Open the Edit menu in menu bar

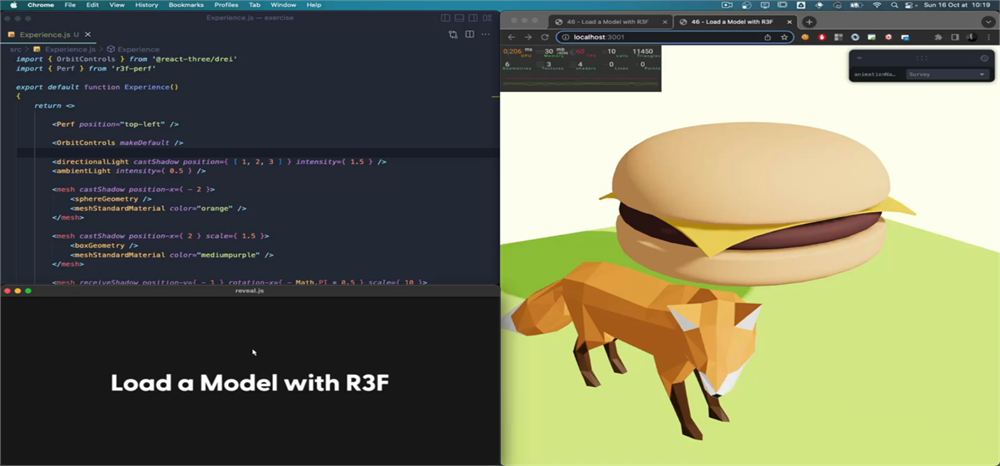[x=92, y=4]
